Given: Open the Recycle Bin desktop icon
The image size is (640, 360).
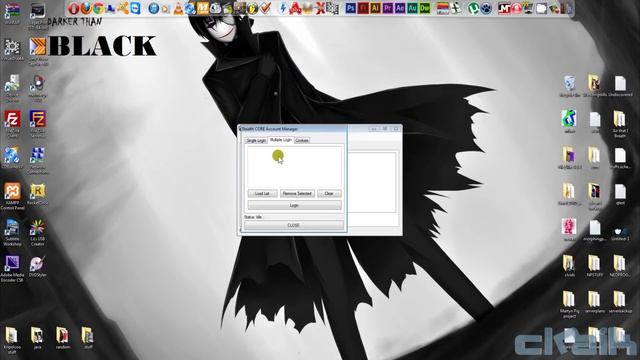Looking at the screenshot, I should tap(569, 86).
